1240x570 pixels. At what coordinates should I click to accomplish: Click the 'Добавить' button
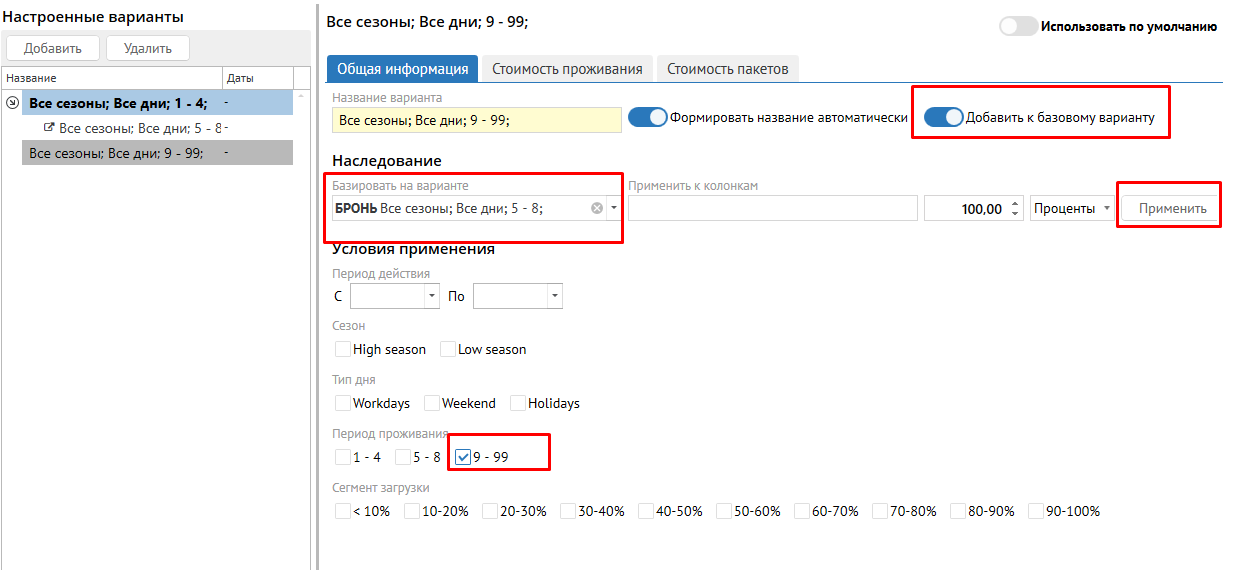[x=53, y=48]
